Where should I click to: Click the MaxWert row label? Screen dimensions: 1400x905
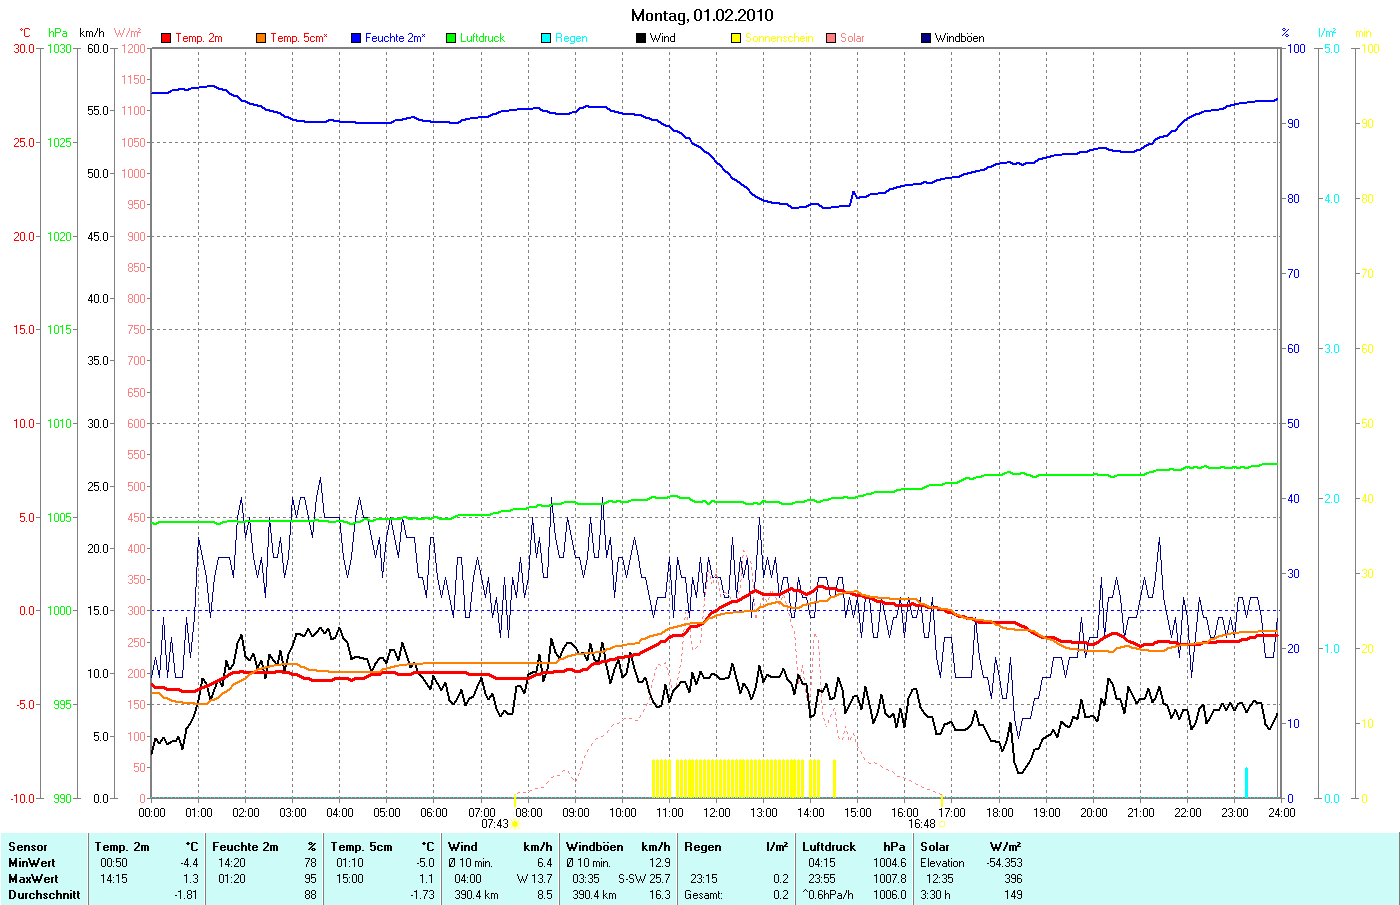coord(33,879)
